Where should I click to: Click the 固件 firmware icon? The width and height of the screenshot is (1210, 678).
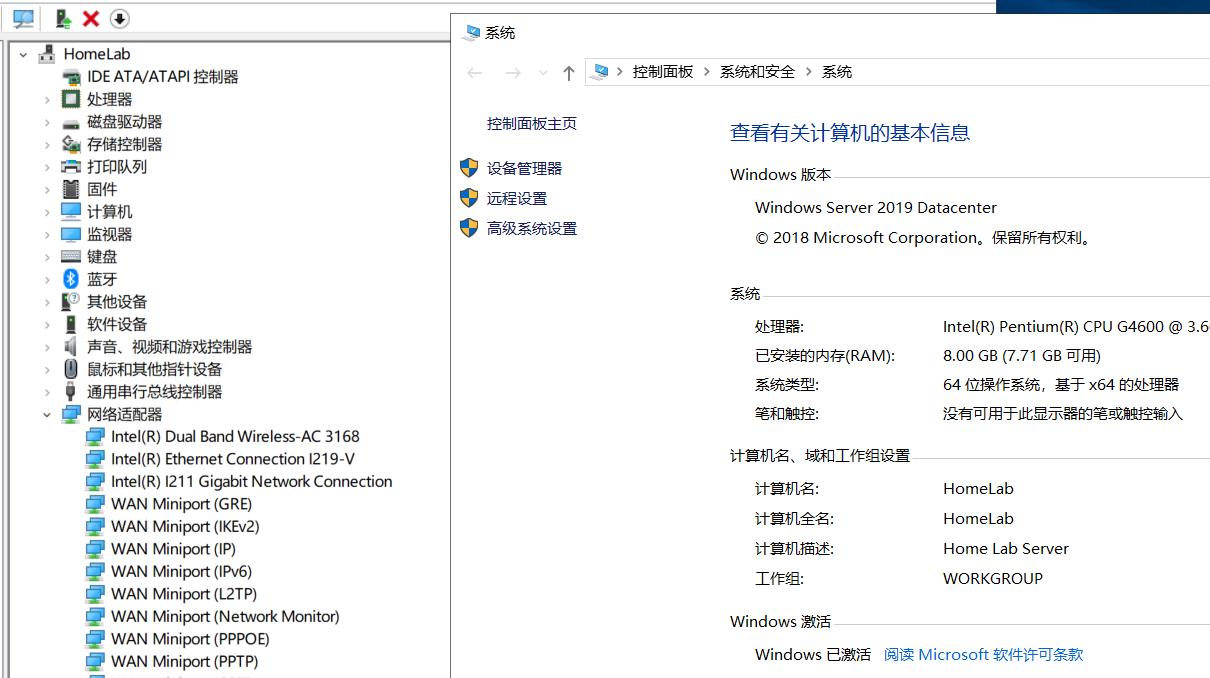[71, 189]
